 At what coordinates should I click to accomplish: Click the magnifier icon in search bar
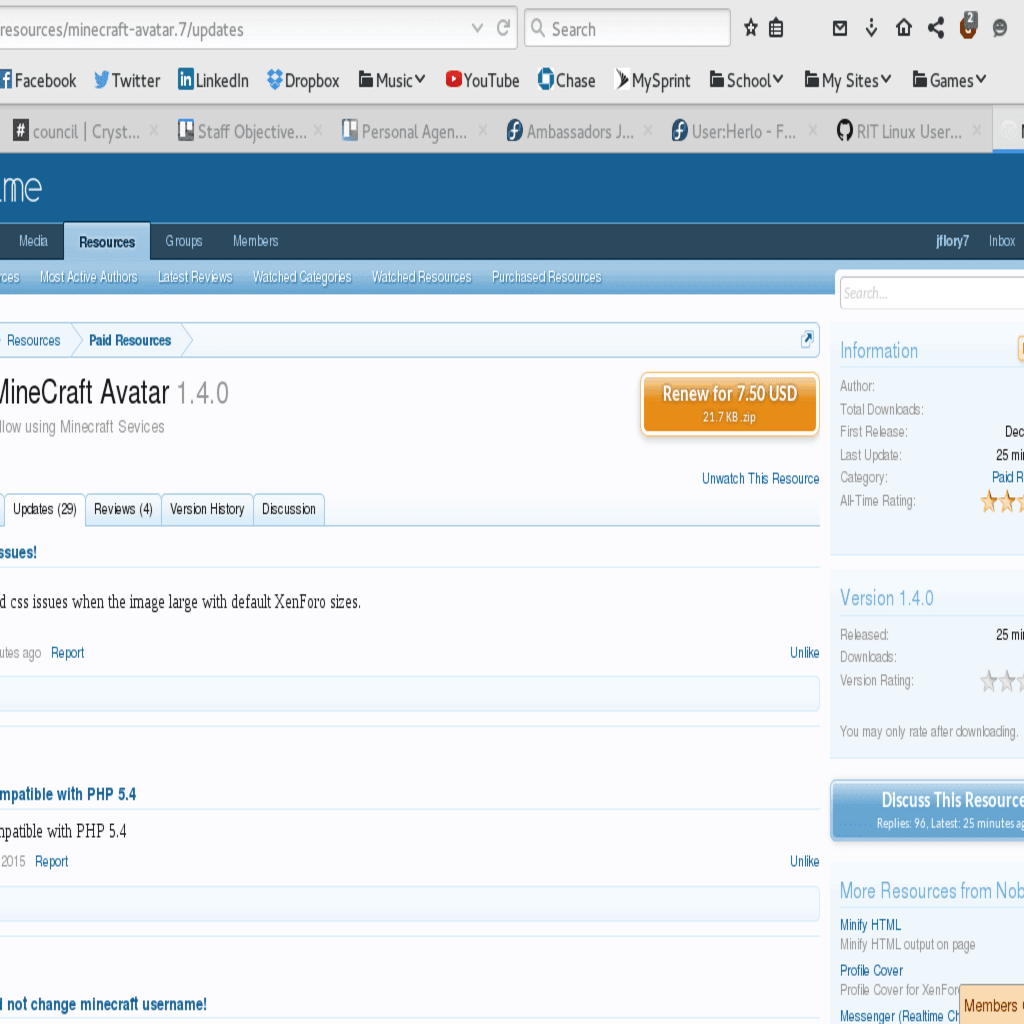point(537,28)
